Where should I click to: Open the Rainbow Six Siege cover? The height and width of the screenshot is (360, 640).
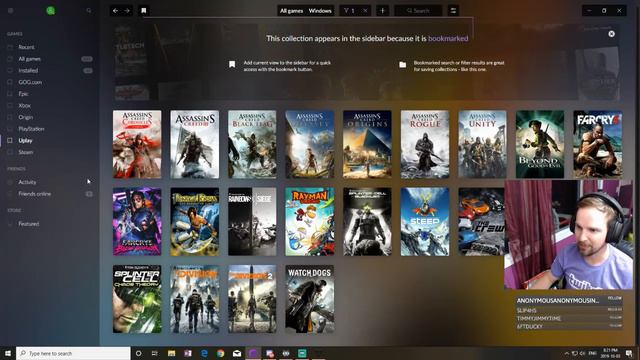[252, 222]
